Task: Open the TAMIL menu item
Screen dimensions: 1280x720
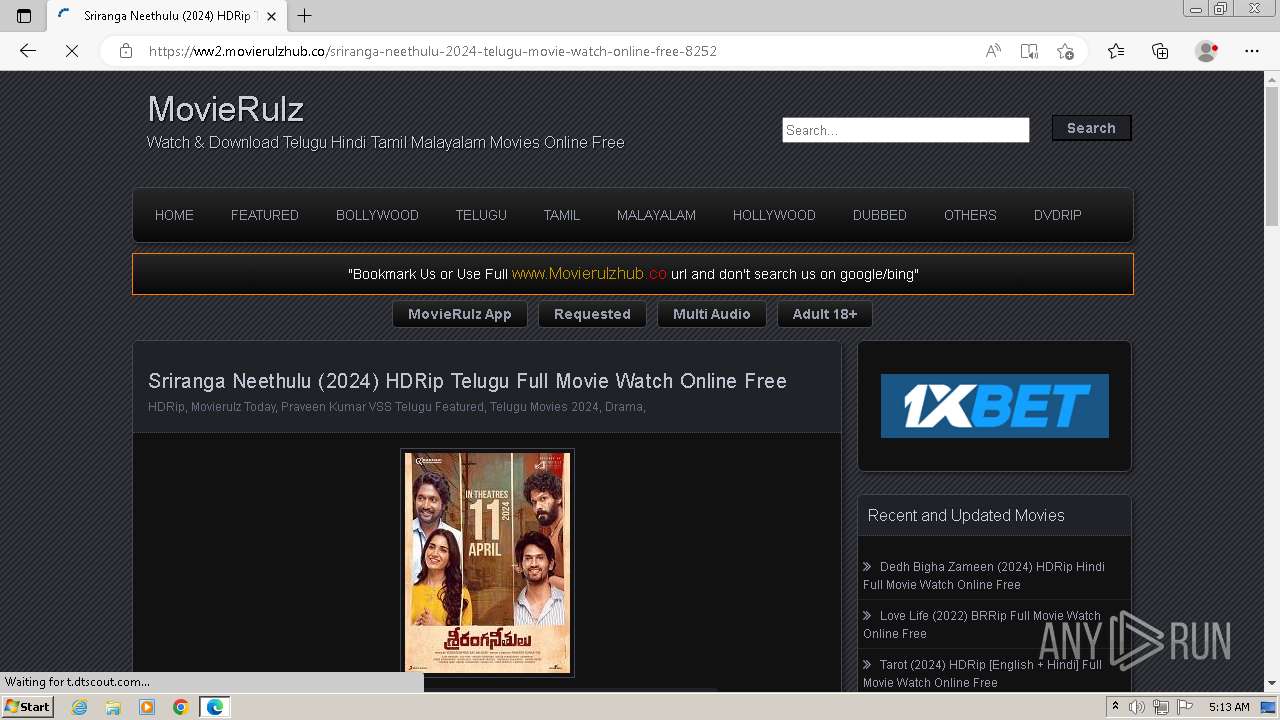Action: pyautogui.click(x=562, y=215)
